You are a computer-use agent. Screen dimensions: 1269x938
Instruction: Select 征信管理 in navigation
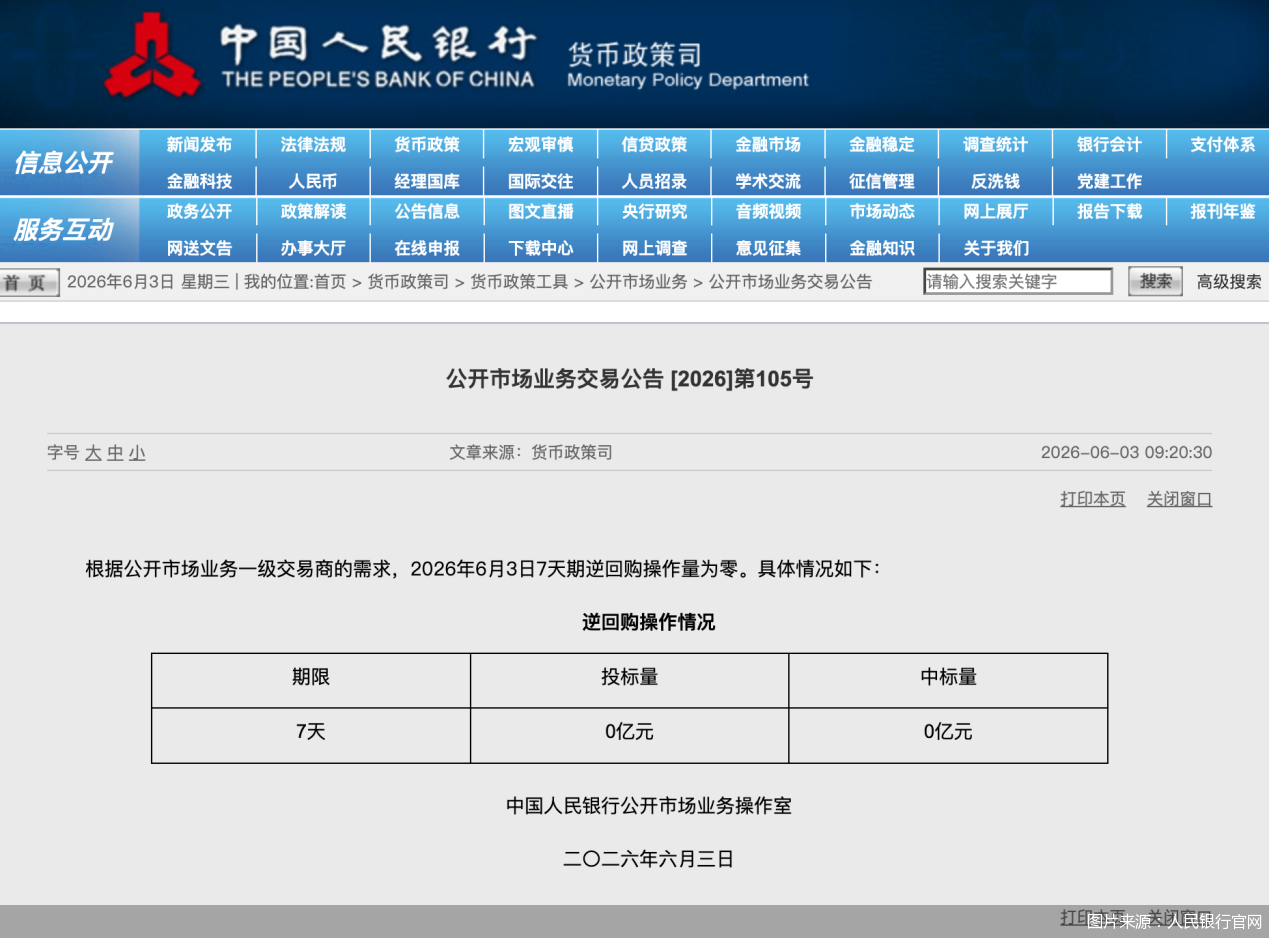point(882,181)
